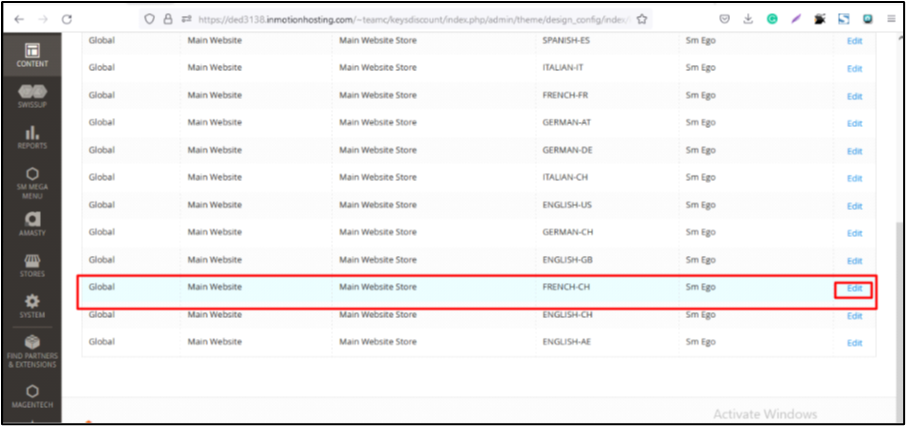Click Edit for the GERMAN-DE row
This screenshot has height=426, width=906.
coord(854,151)
